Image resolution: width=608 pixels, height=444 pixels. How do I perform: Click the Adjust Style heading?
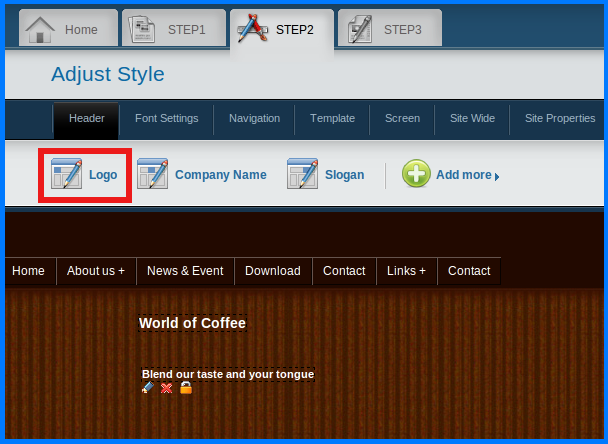point(108,74)
